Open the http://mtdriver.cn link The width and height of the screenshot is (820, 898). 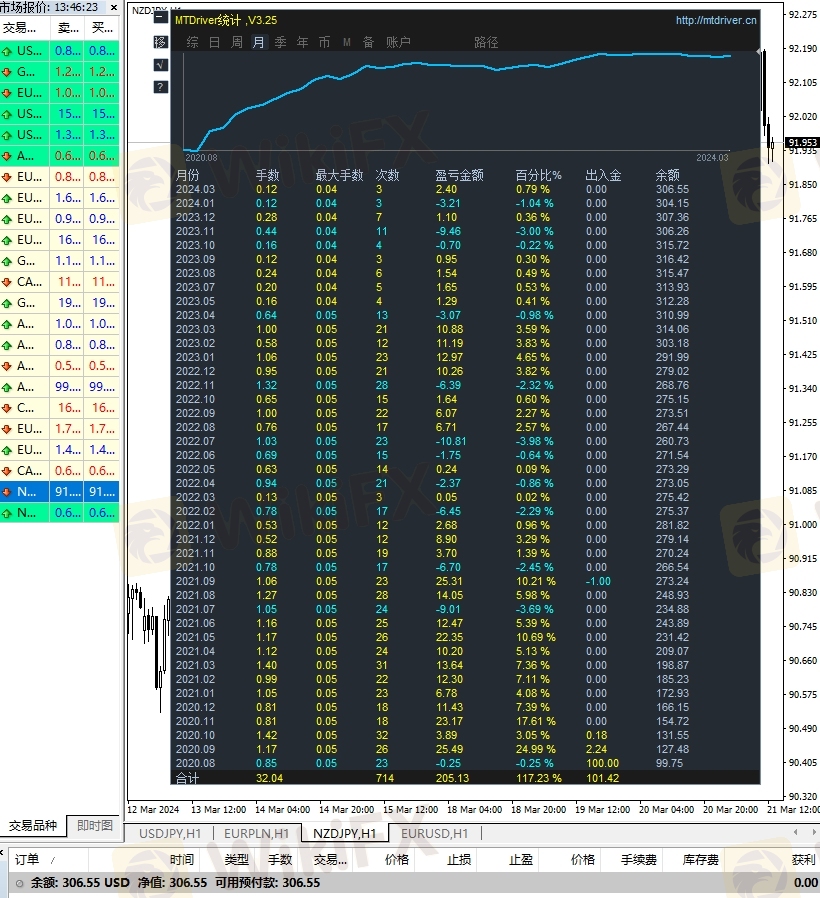point(716,20)
